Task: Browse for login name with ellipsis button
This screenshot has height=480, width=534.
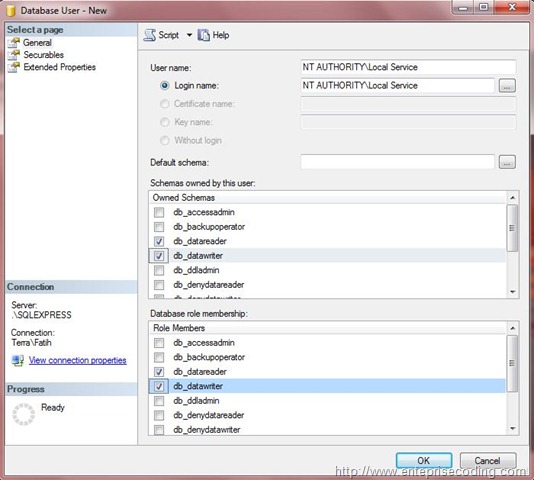Action: pyautogui.click(x=507, y=86)
